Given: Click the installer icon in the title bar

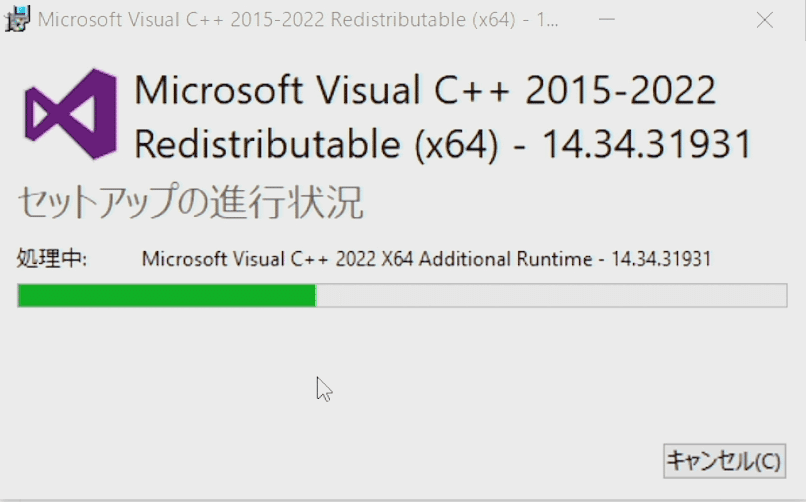Looking at the screenshot, I should [x=18, y=19].
